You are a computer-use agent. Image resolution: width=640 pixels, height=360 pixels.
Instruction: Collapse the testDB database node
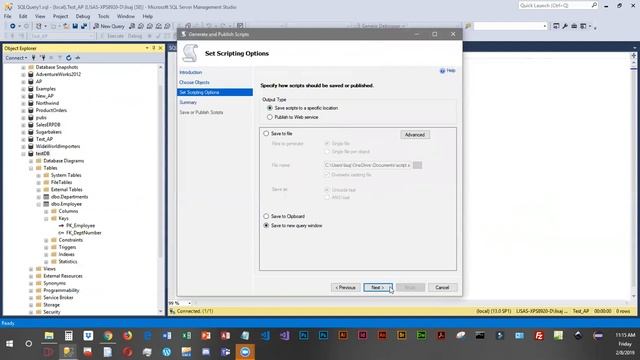(24, 153)
